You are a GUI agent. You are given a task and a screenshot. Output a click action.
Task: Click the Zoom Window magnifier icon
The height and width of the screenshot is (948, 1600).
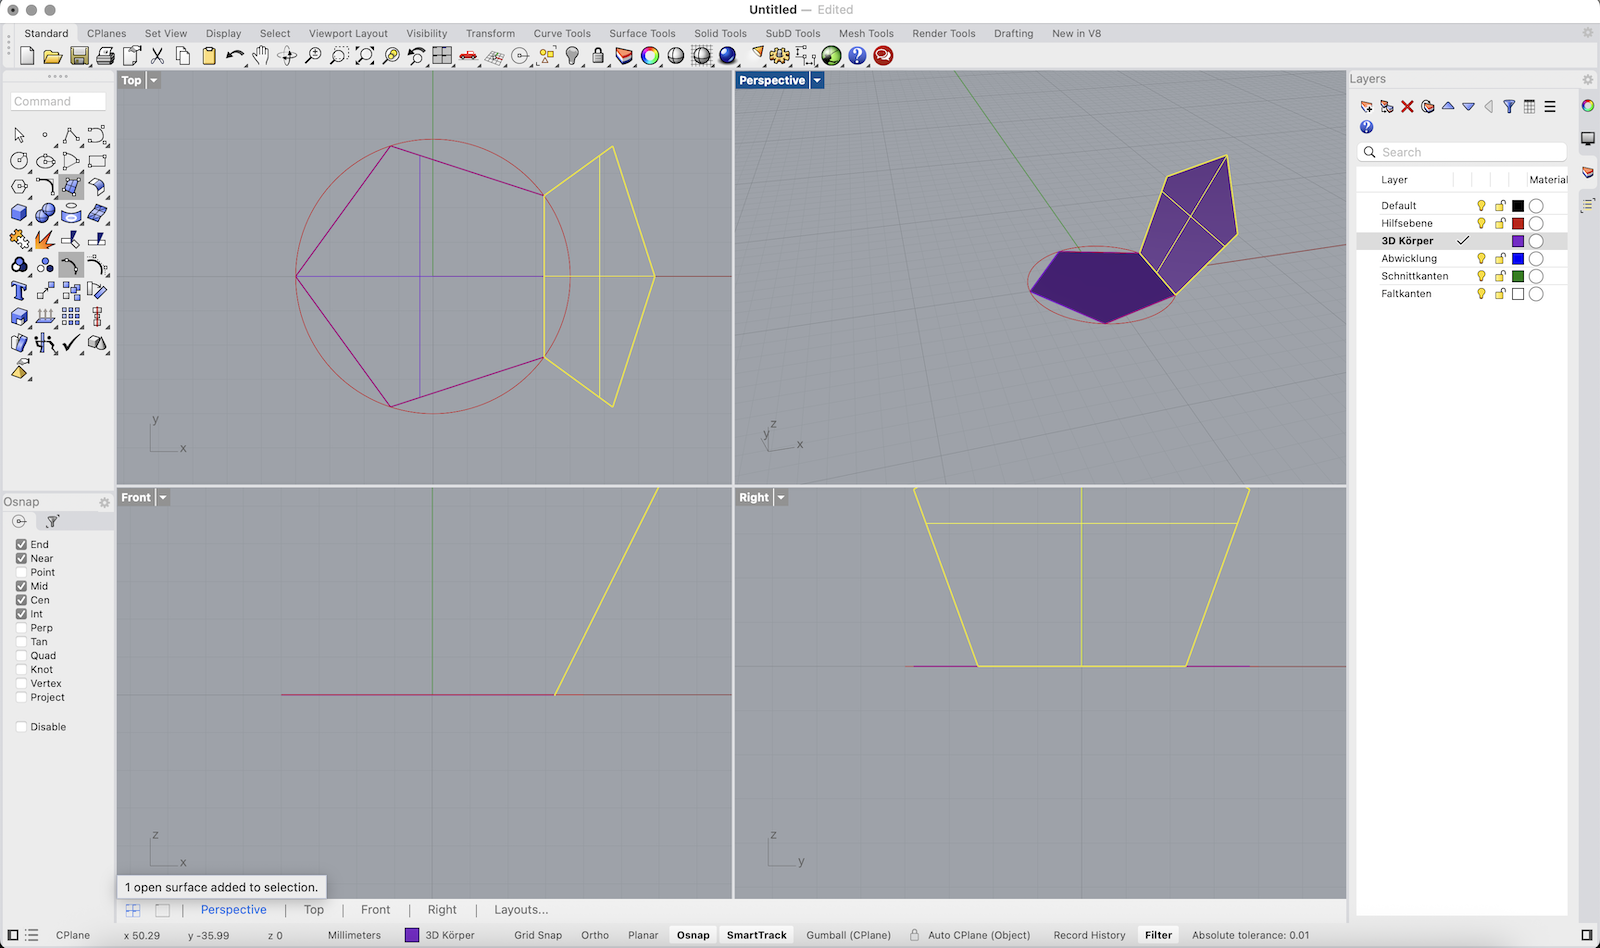click(339, 56)
